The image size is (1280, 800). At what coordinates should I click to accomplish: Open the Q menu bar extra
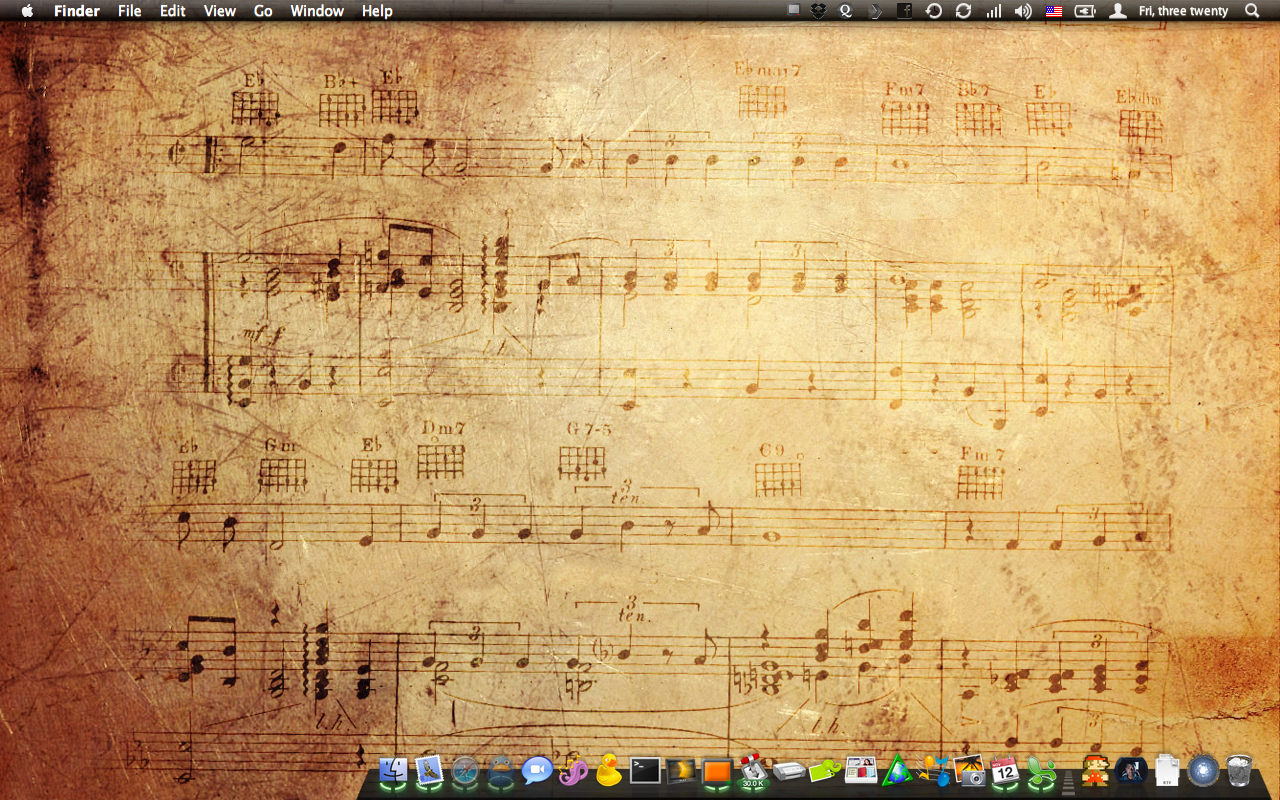point(847,11)
